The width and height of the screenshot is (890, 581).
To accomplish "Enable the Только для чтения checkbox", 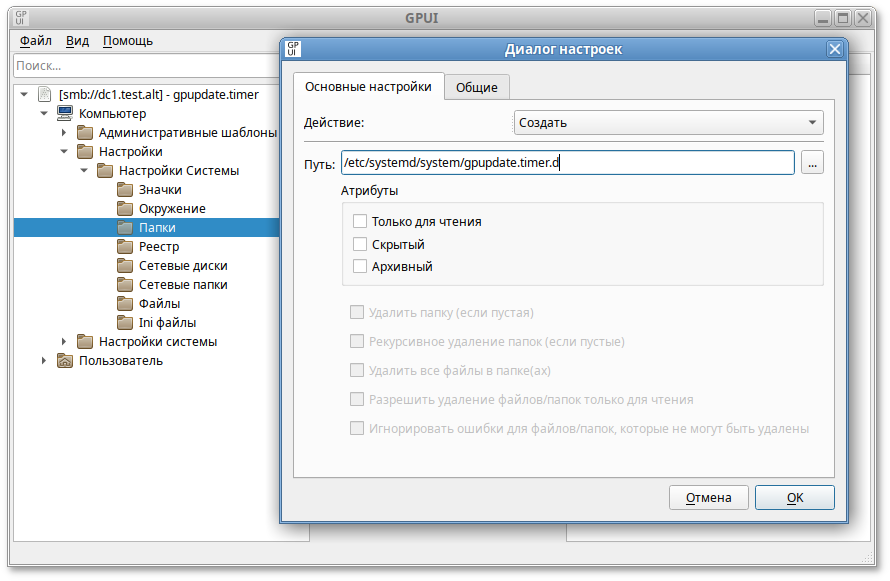I will [360, 221].
